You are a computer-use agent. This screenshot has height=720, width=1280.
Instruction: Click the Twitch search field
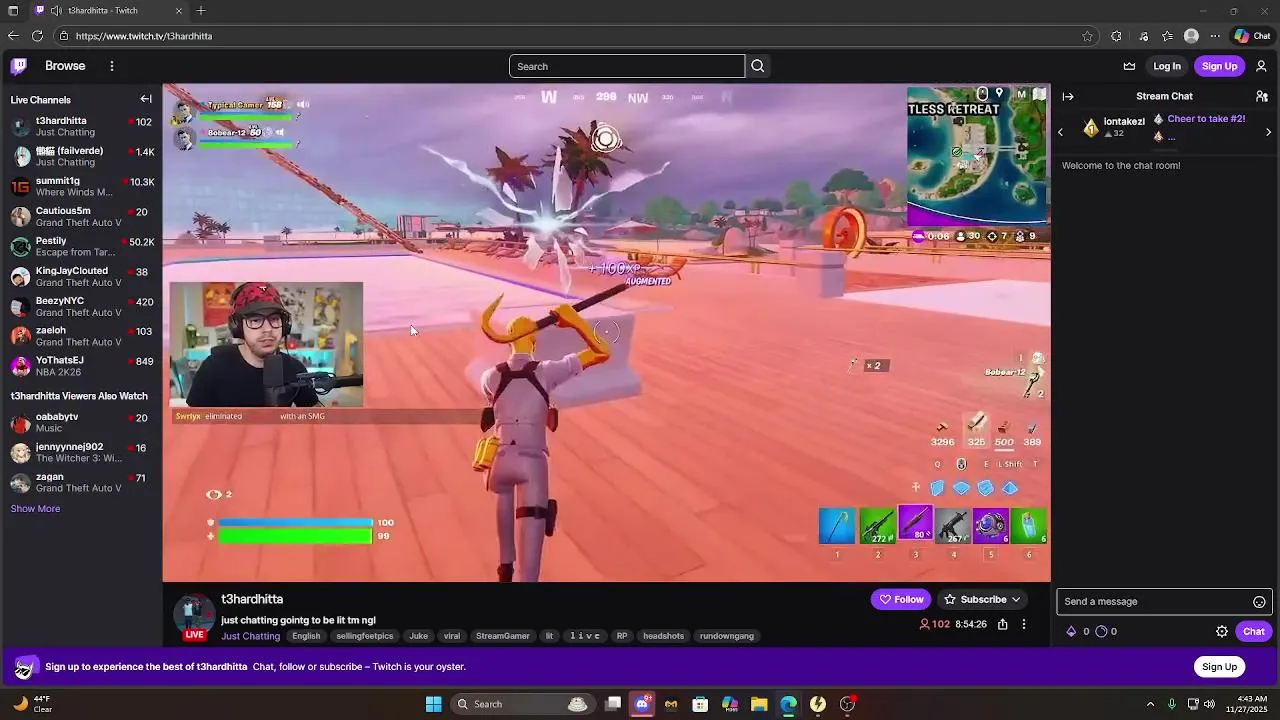click(627, 66)
